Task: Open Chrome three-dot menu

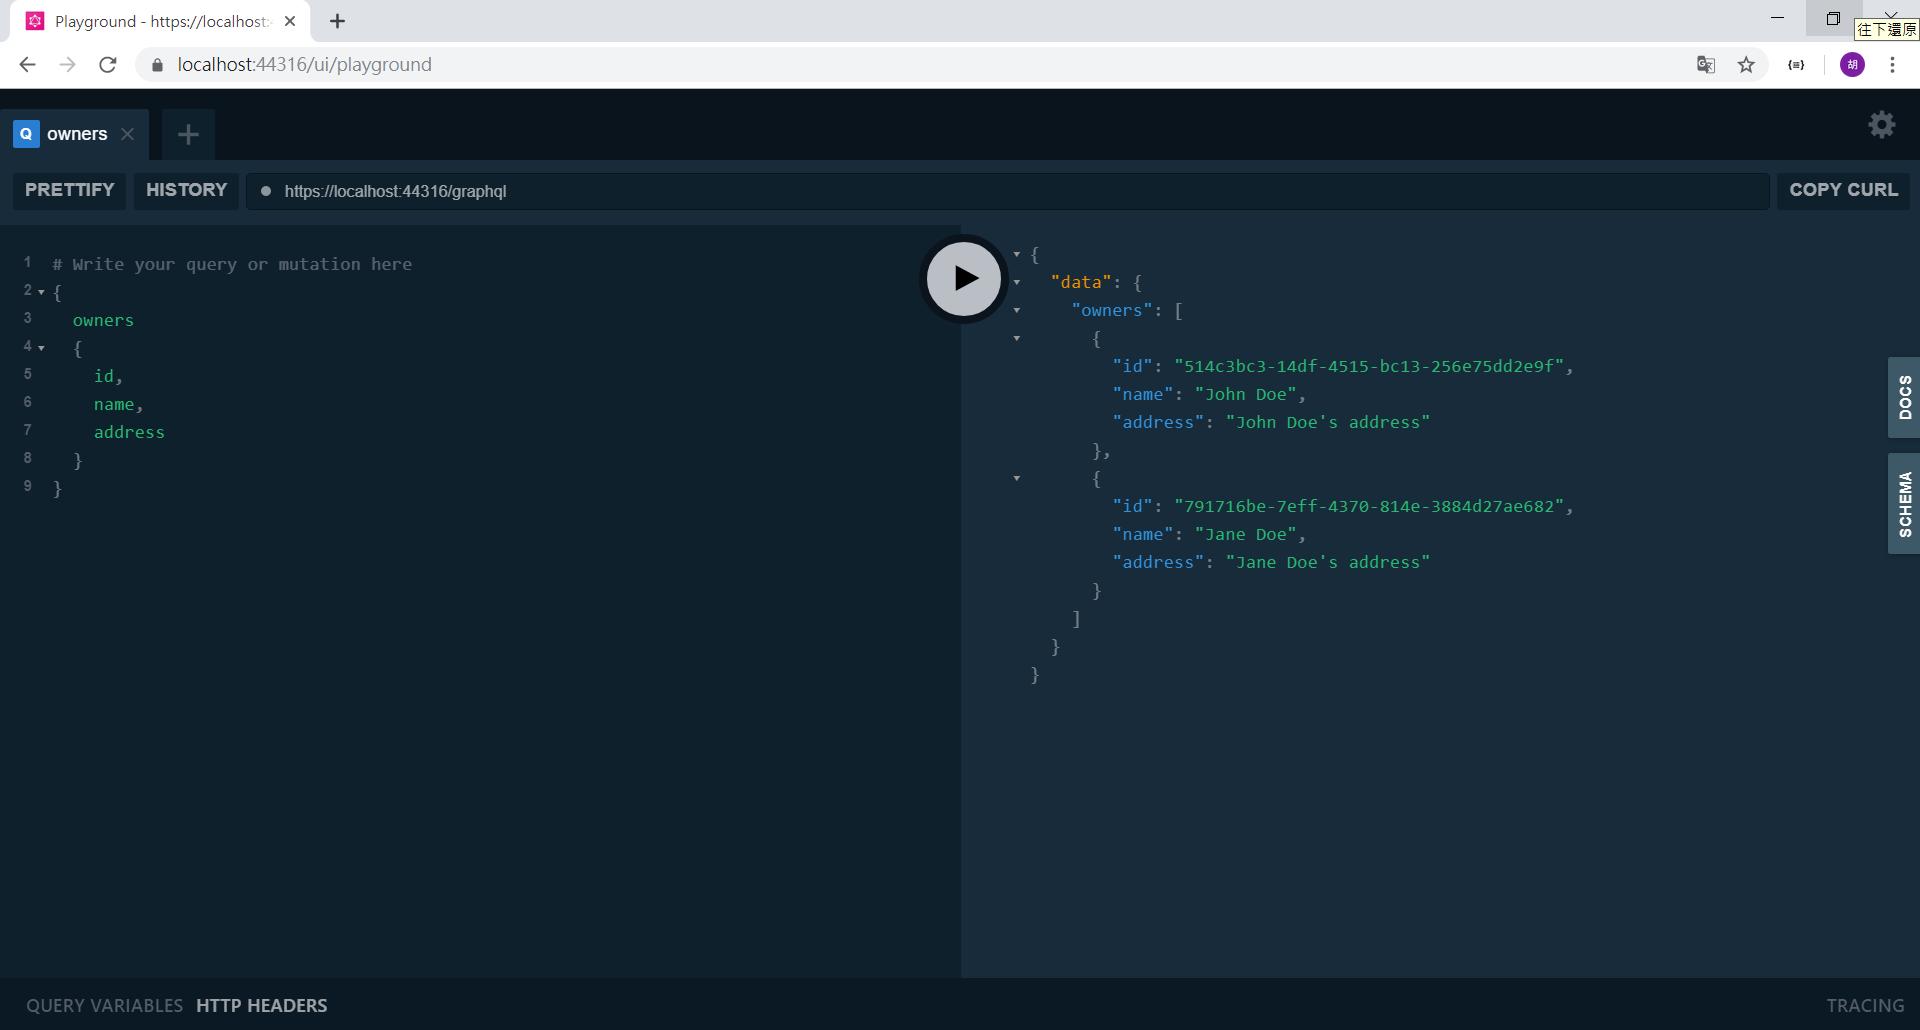Action: (1892, 64)
